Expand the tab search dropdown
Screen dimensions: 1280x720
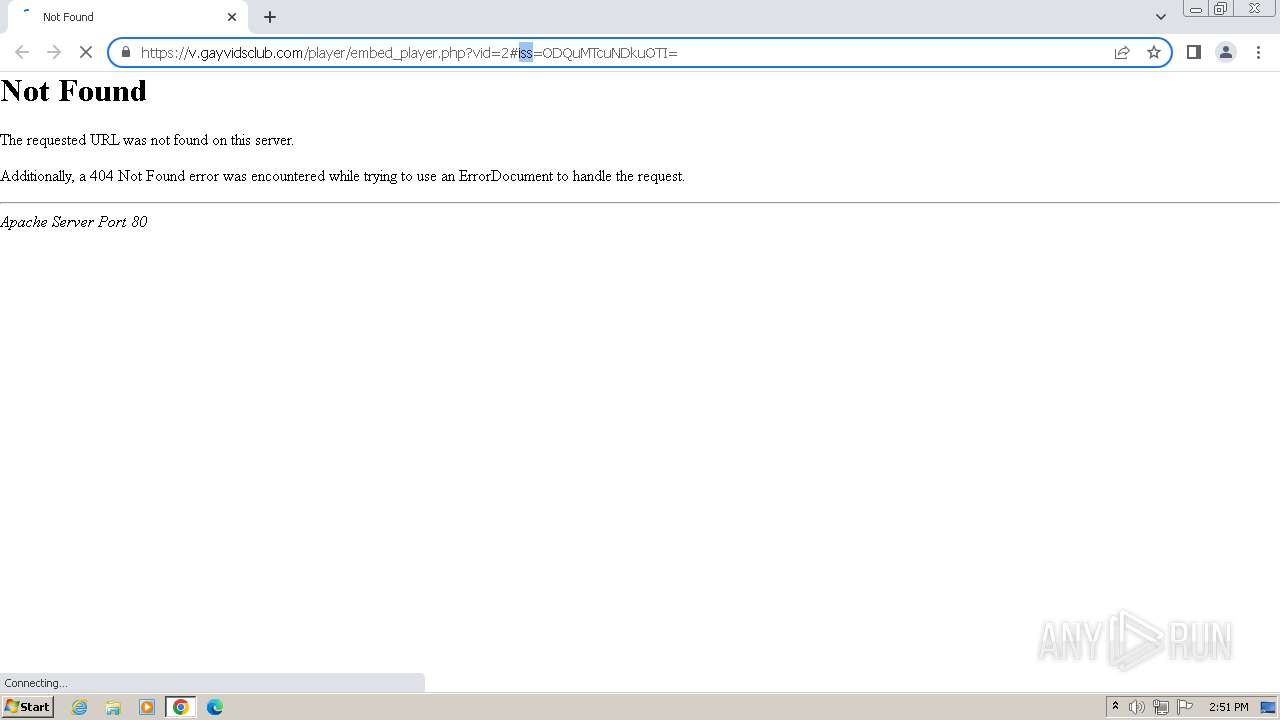pos(1161,17)
